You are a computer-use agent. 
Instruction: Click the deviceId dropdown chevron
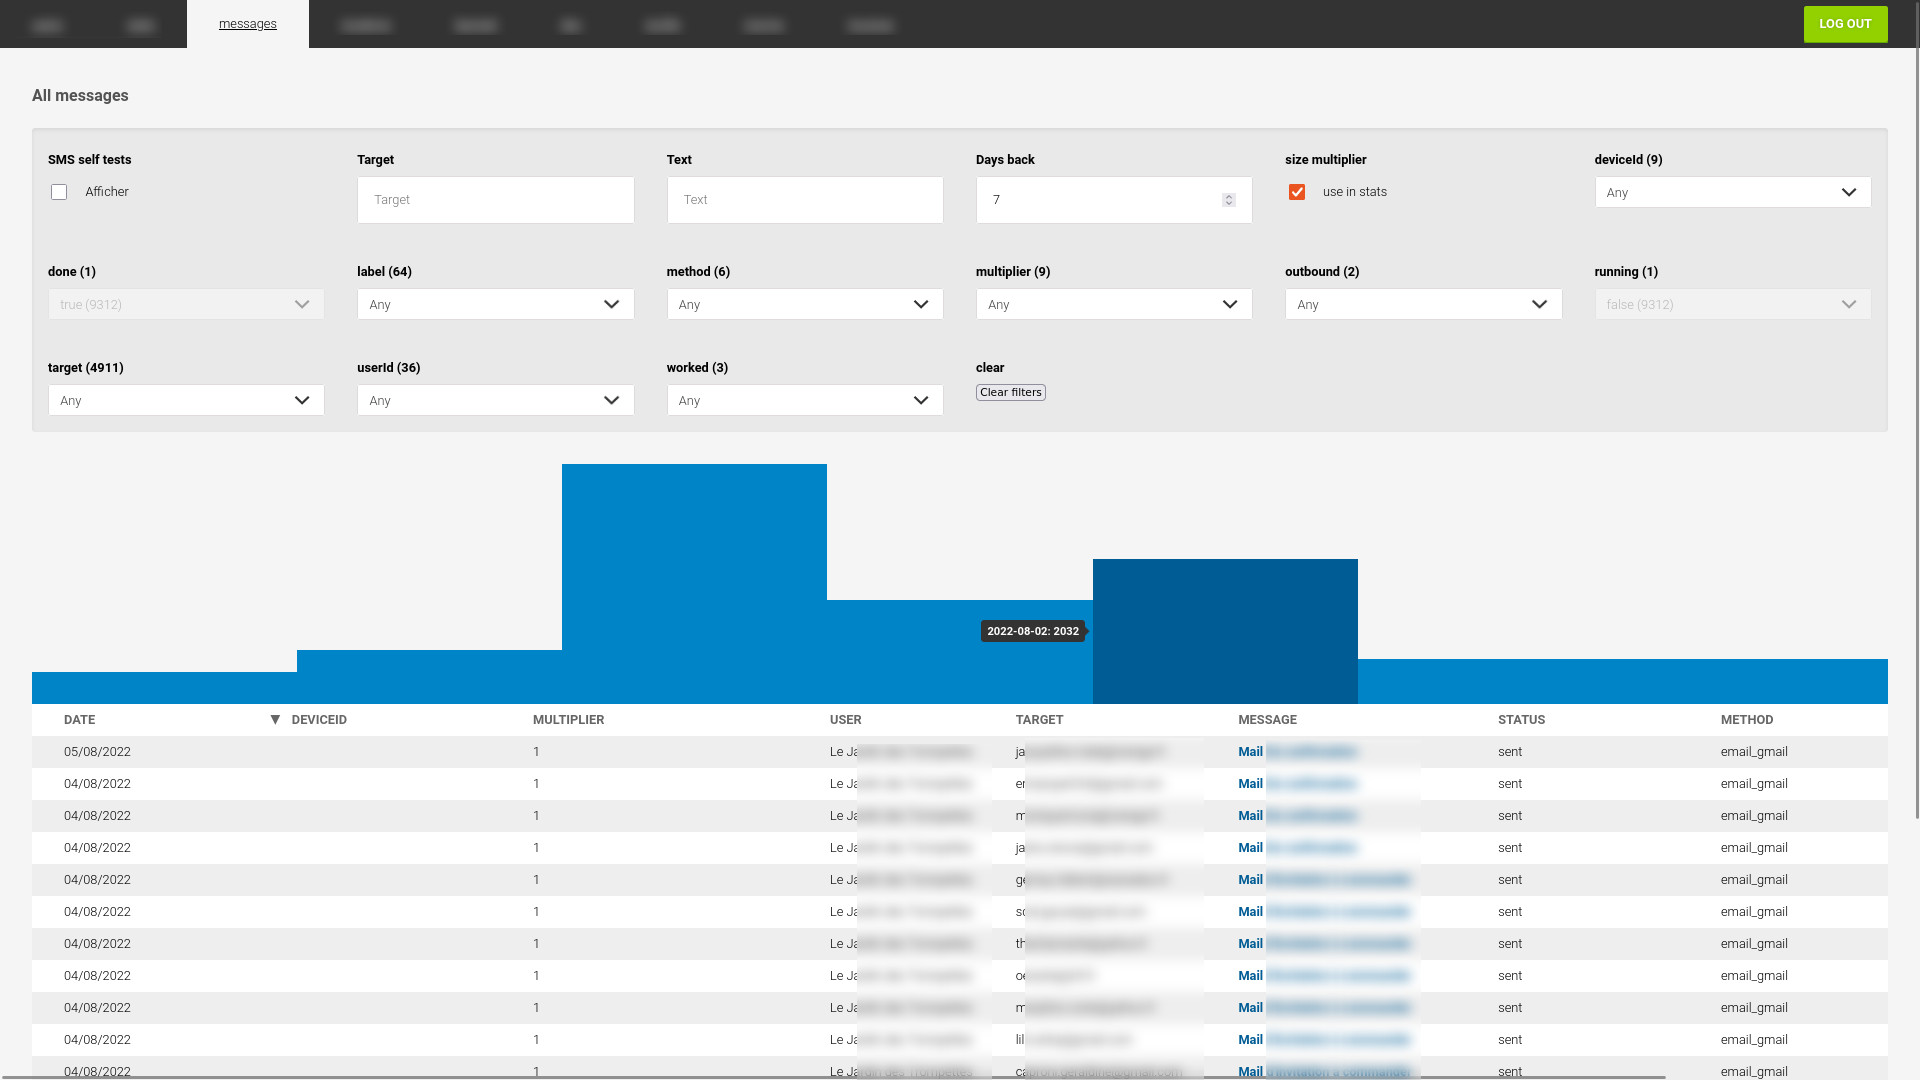(x=1848, y=193)
